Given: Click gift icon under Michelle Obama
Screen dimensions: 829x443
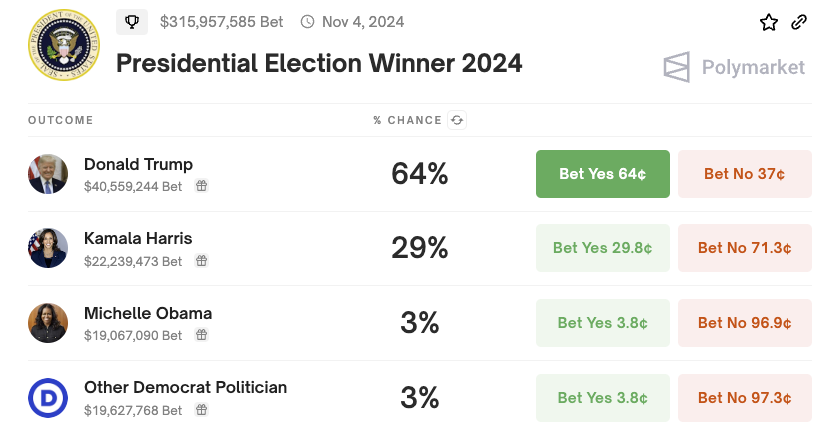Looking at the screenshot, I should (x=201, y=336).
